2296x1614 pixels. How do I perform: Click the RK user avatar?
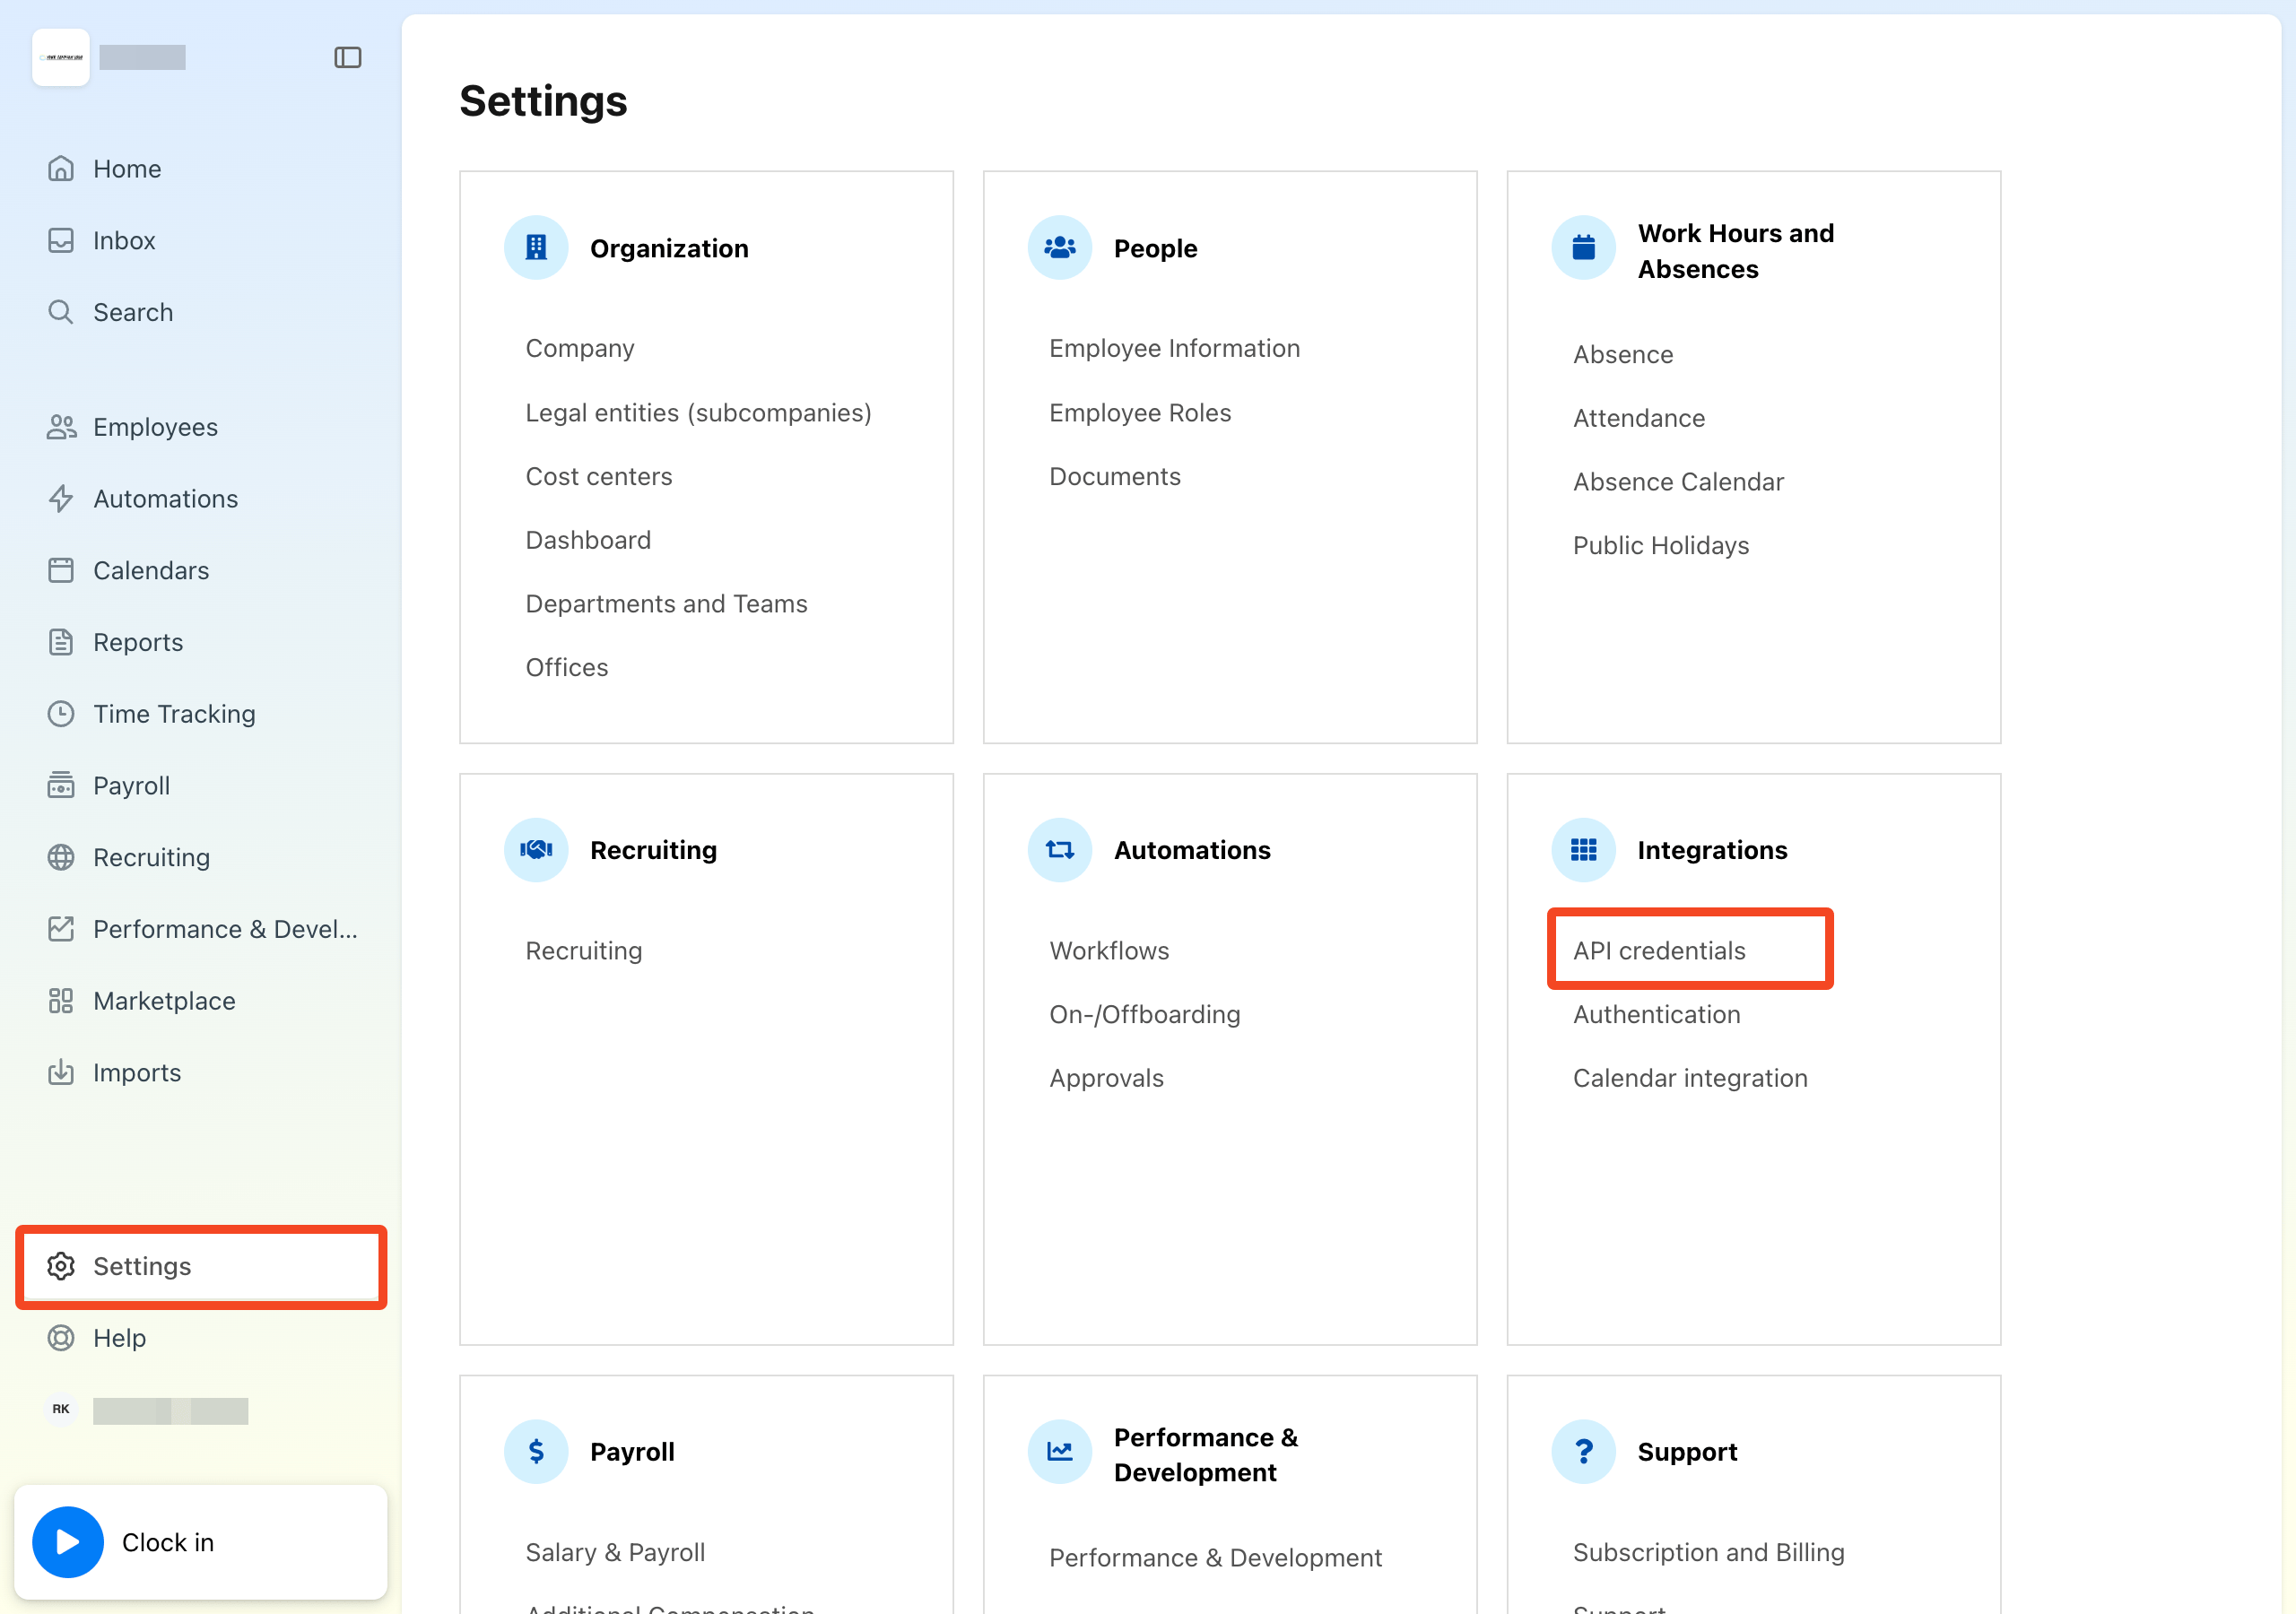pos(61,1410)
